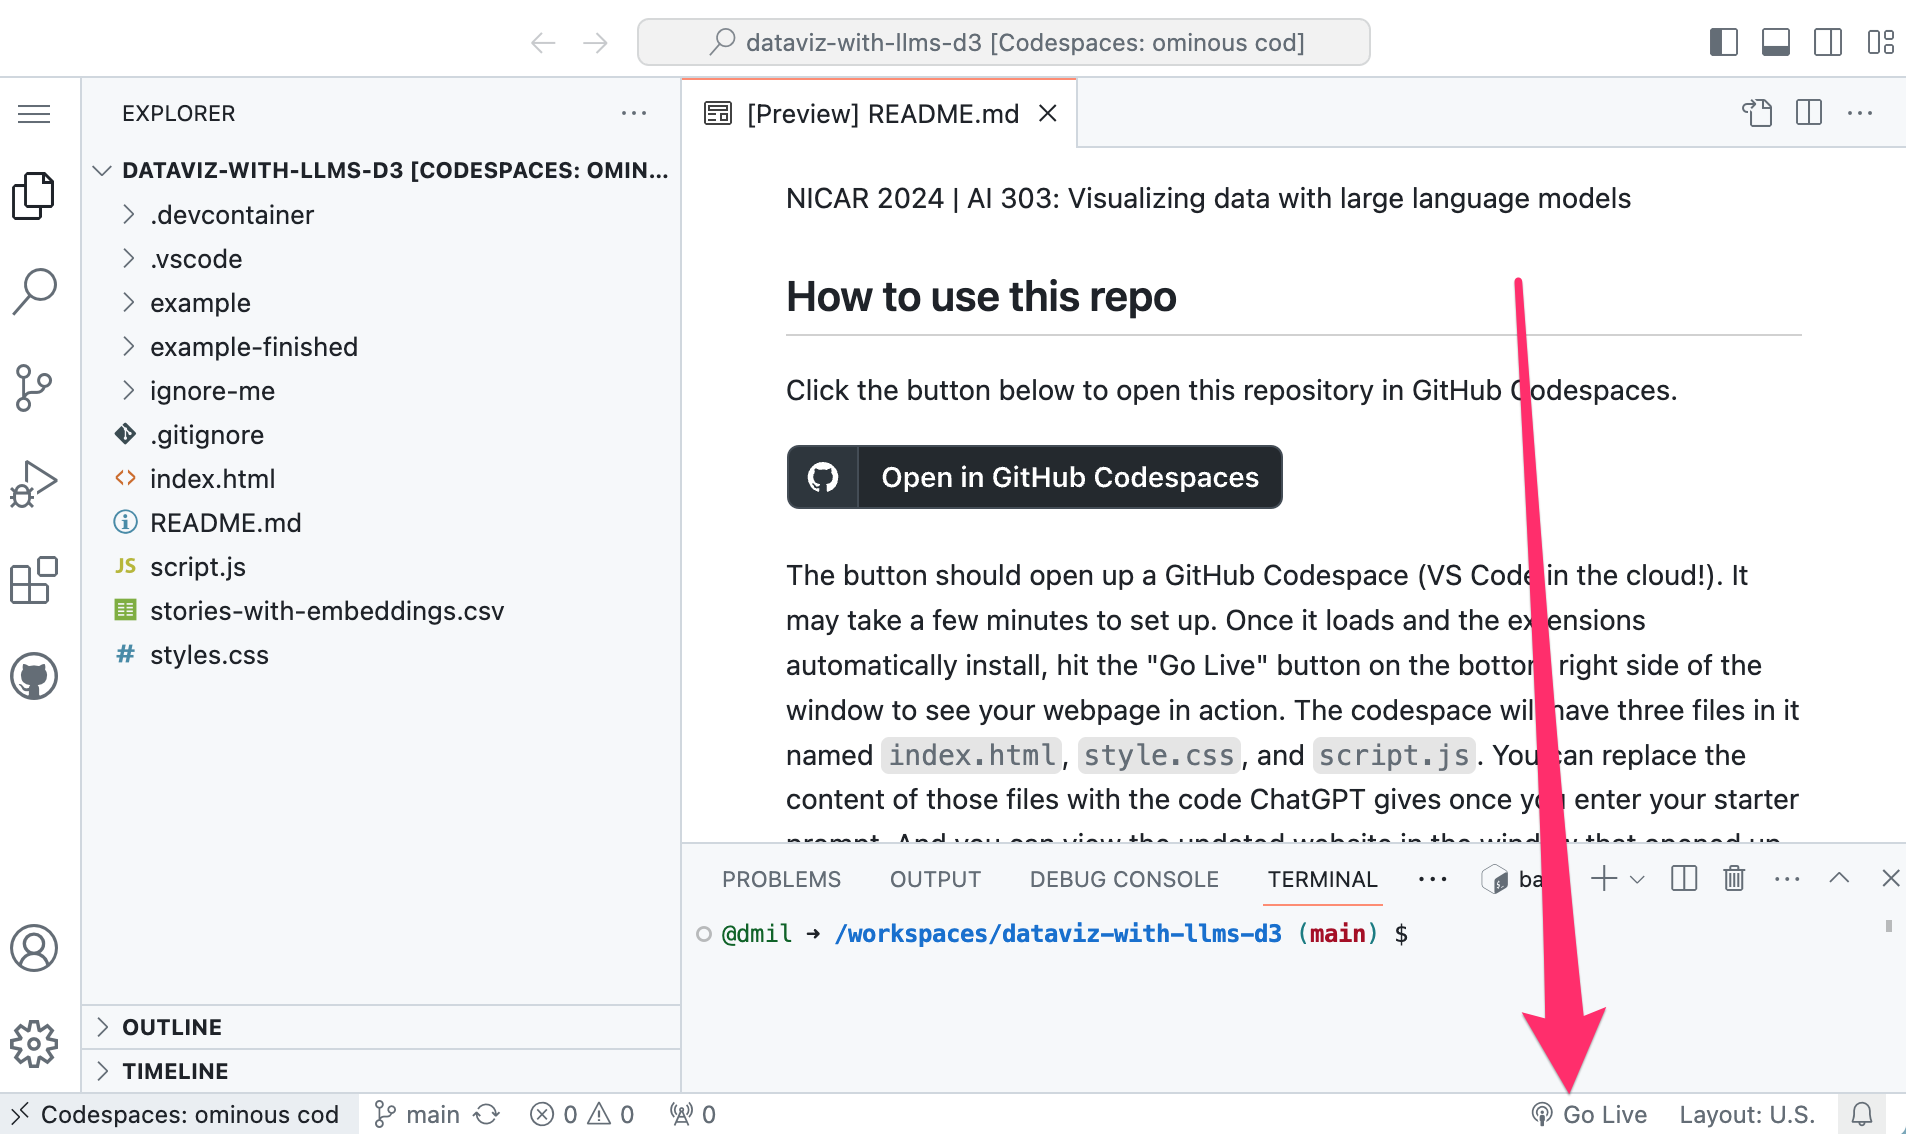The width and height of the screenshot is (1906, 1134).
Task: Collapse the DATAVIZ-WITH-LLMS-D3 root folder
Action: [380, 170]
